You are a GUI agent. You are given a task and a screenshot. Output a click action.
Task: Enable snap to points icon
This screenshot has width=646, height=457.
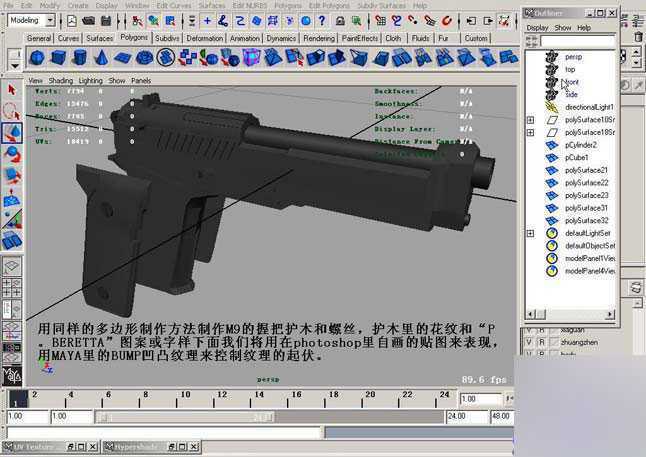(x=413, y=20)
